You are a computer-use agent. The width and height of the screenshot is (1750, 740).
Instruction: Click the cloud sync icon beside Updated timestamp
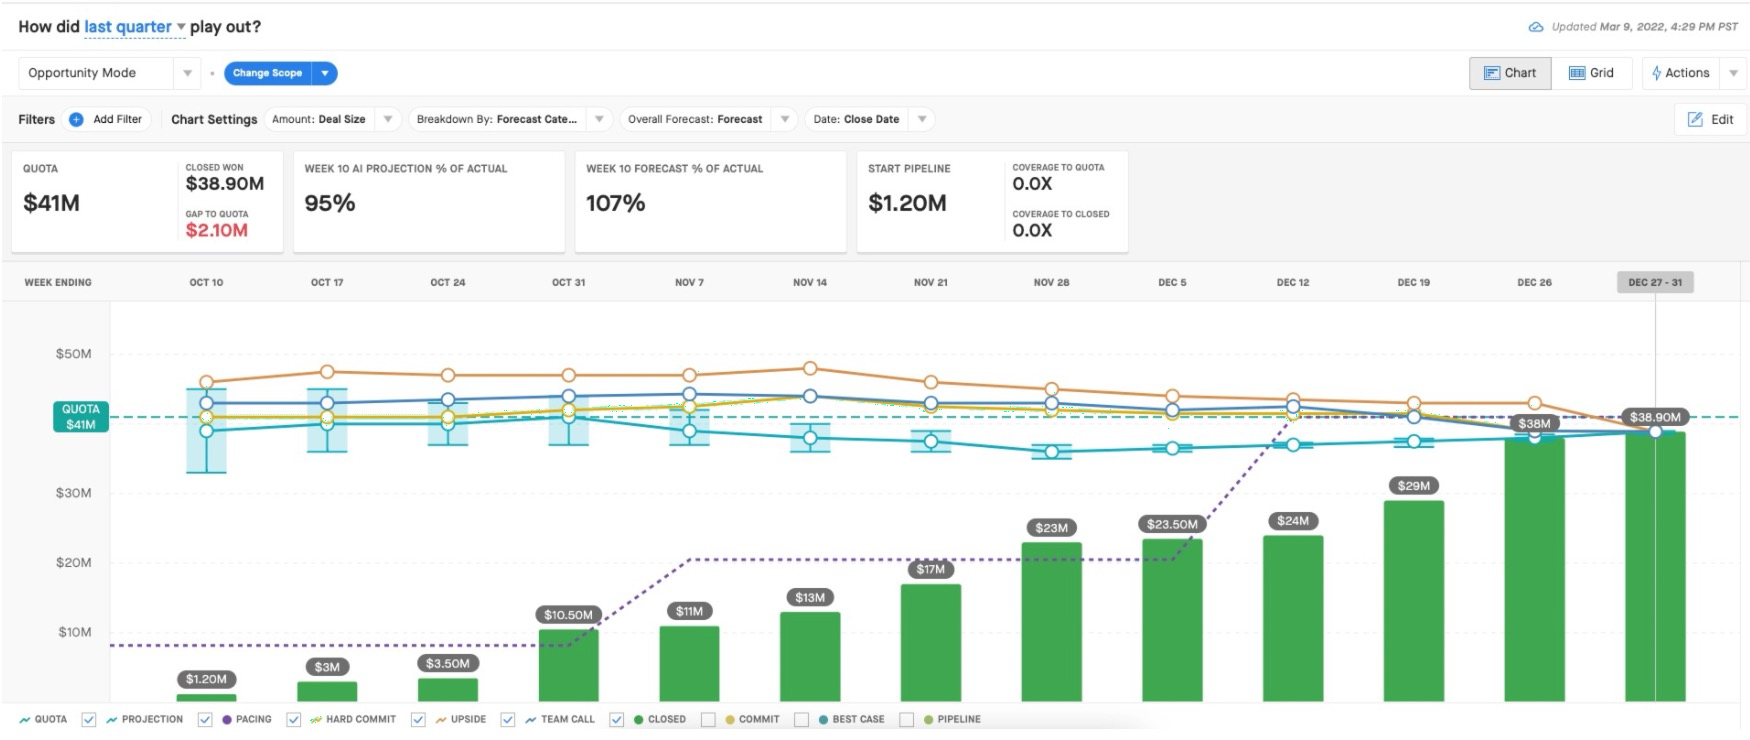[x=1536, y=27]
